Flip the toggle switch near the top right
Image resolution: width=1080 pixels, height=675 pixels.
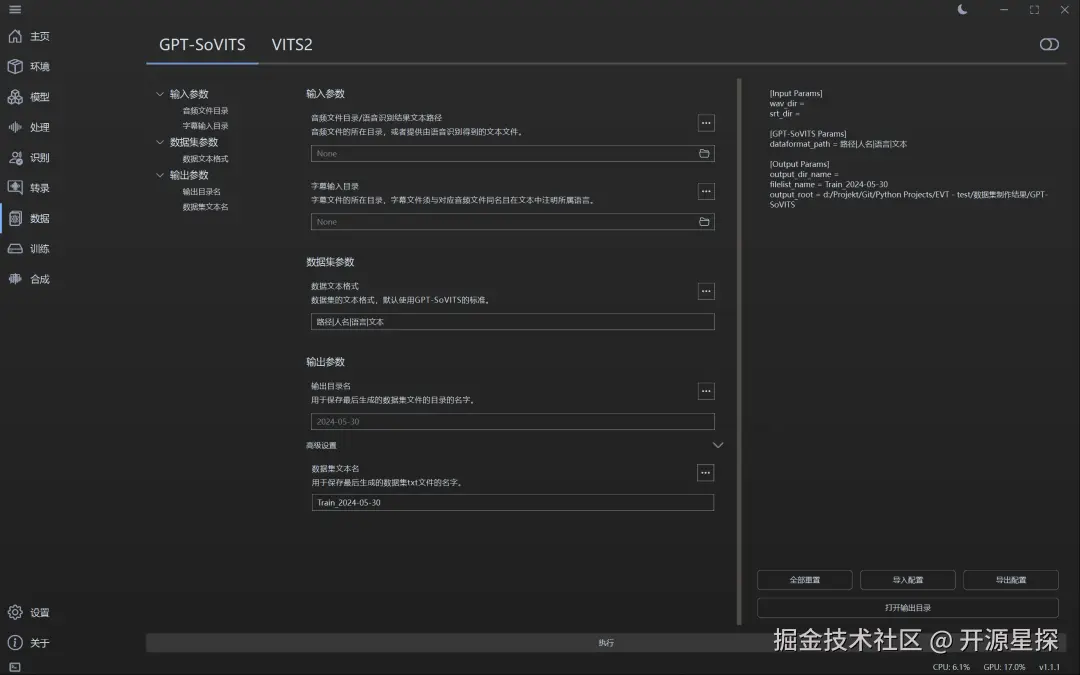(1048, 44)
